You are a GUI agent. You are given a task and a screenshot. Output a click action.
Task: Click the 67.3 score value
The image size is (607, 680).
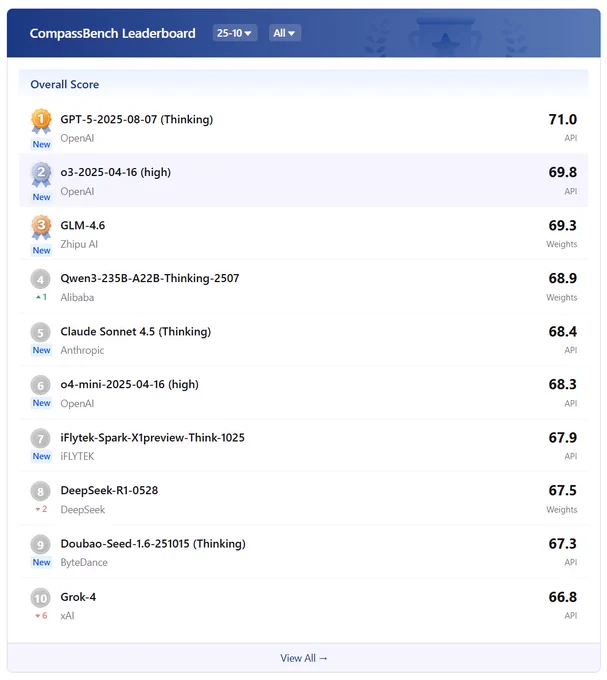pyautogui.click(x=562, y=544)
